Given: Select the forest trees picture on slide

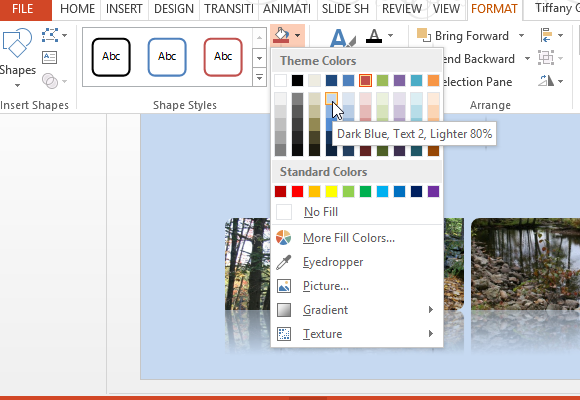Looking at the screenshot, I should pos(248,263).
